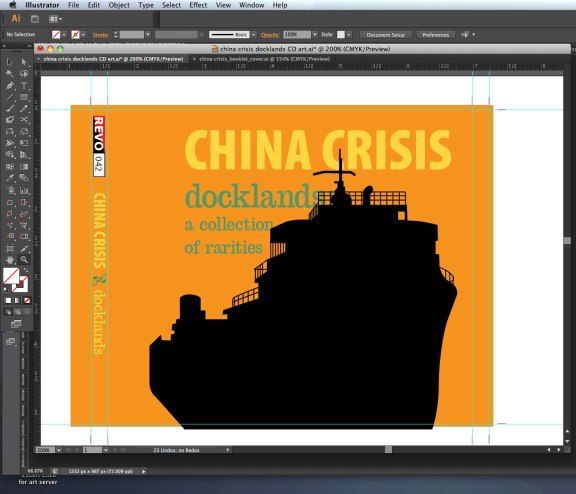Select the Pencil tool

[24, 109]
